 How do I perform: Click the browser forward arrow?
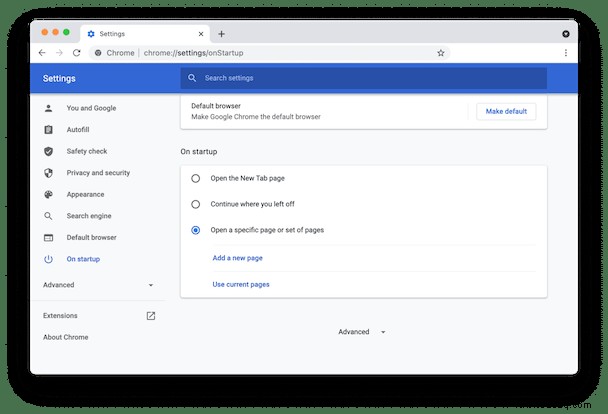pyautogui.click(x=59, y=53)
